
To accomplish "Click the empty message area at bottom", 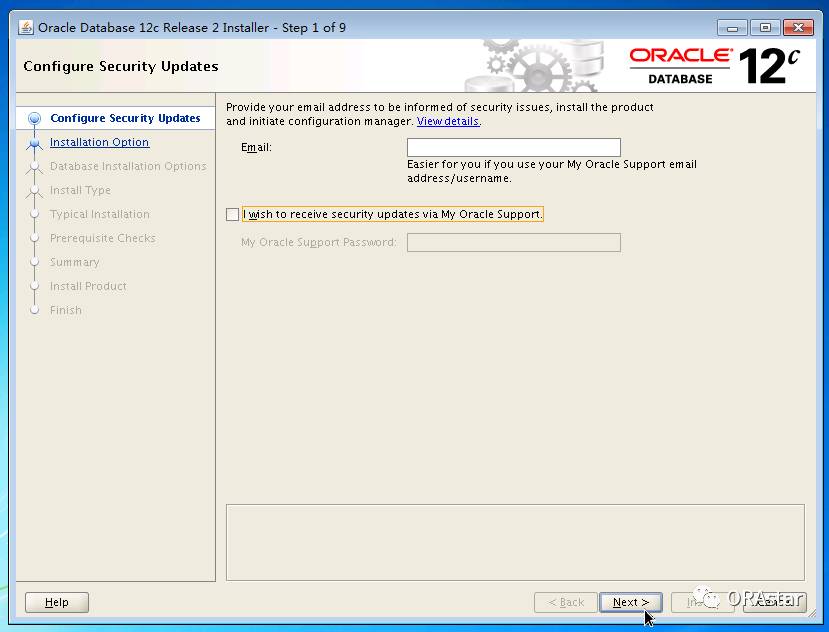I will pos(515,542).
